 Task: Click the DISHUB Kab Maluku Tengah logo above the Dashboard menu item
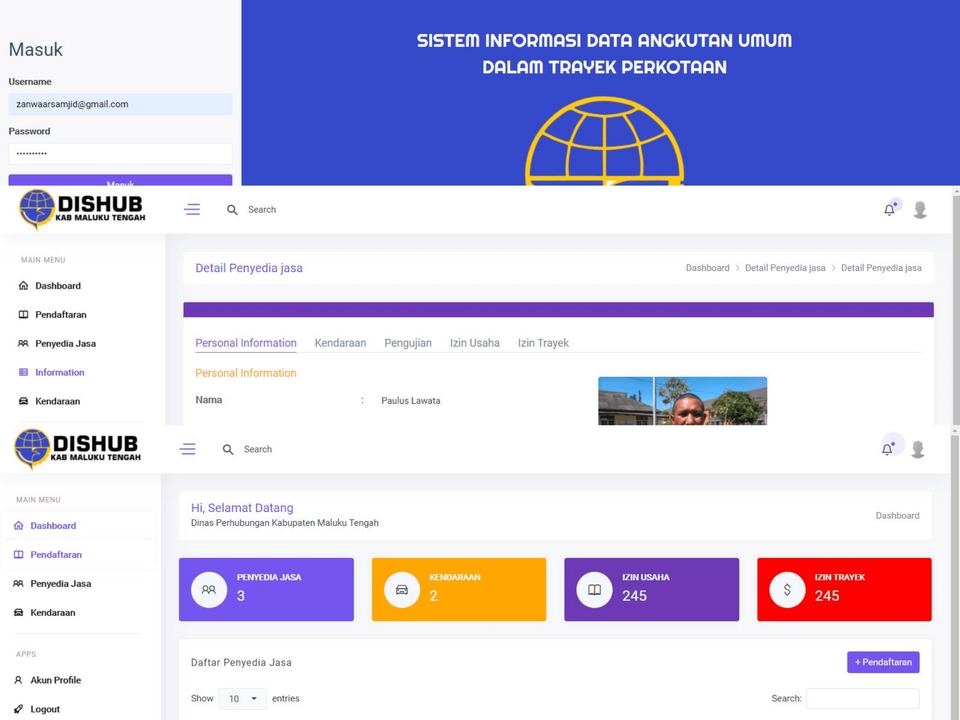pyautogui.click(x=78, y=449)
